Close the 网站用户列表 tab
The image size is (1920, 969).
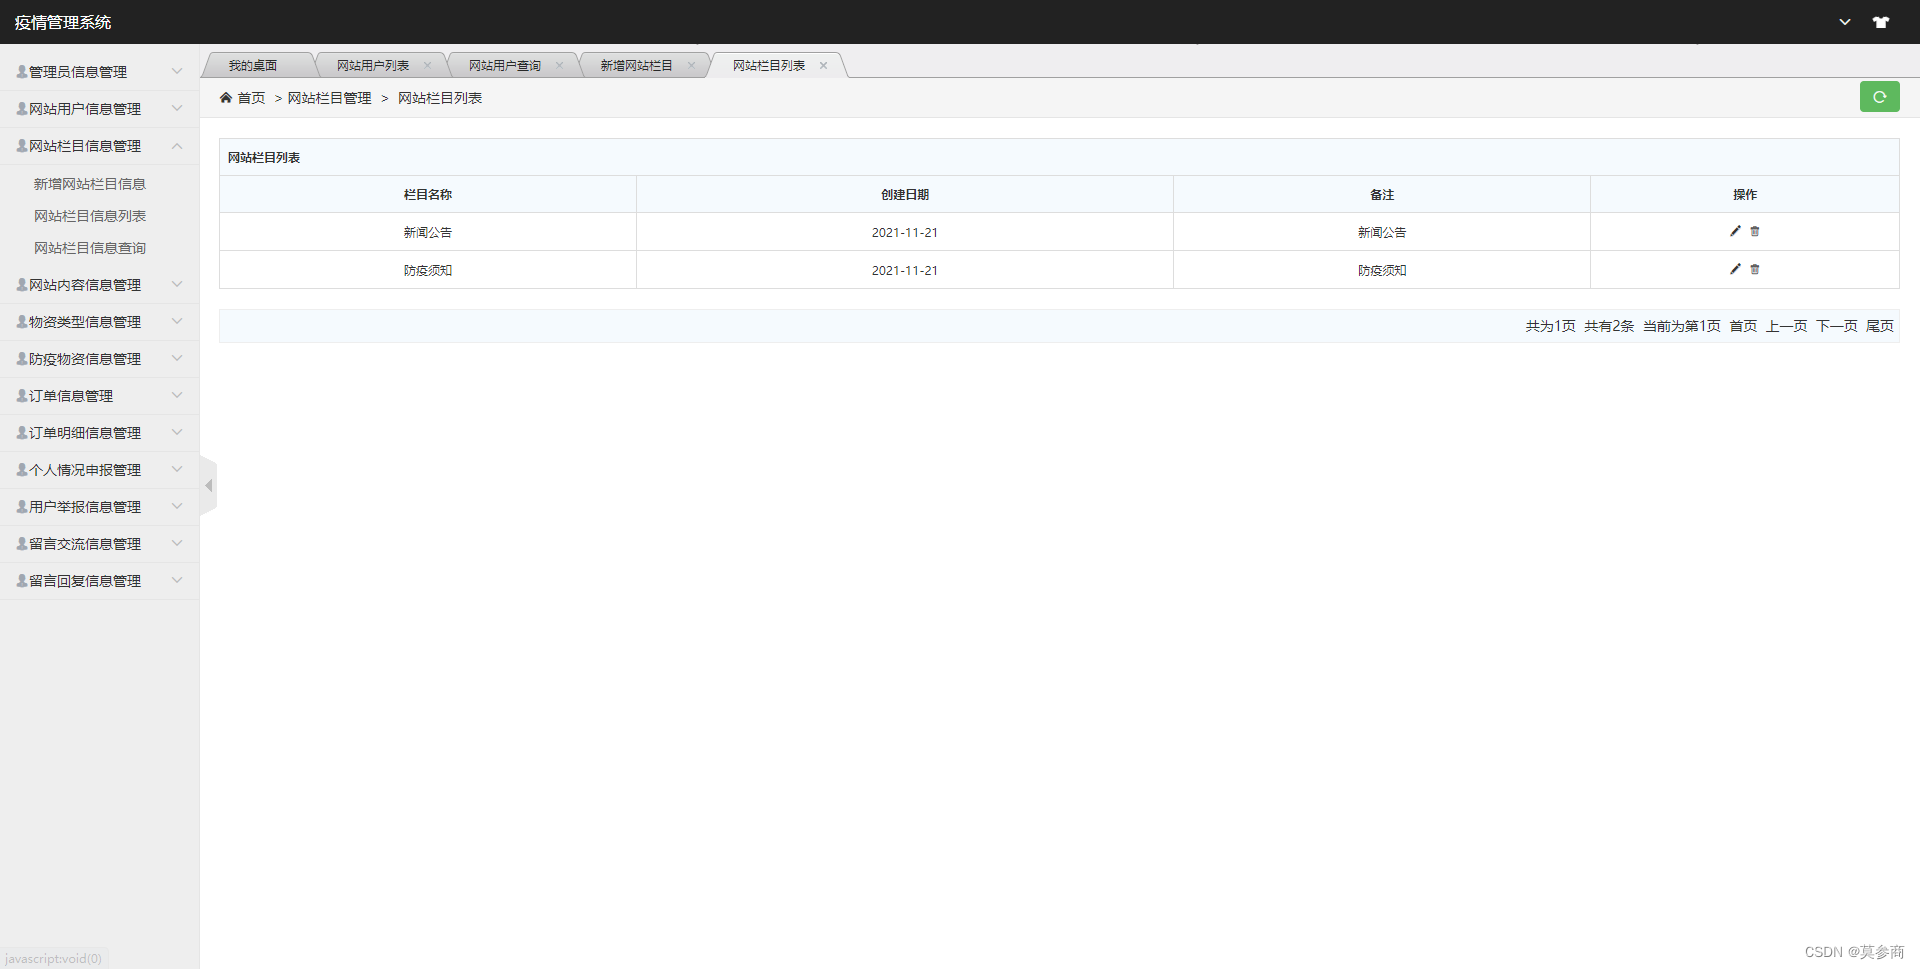tap(427, 66)
